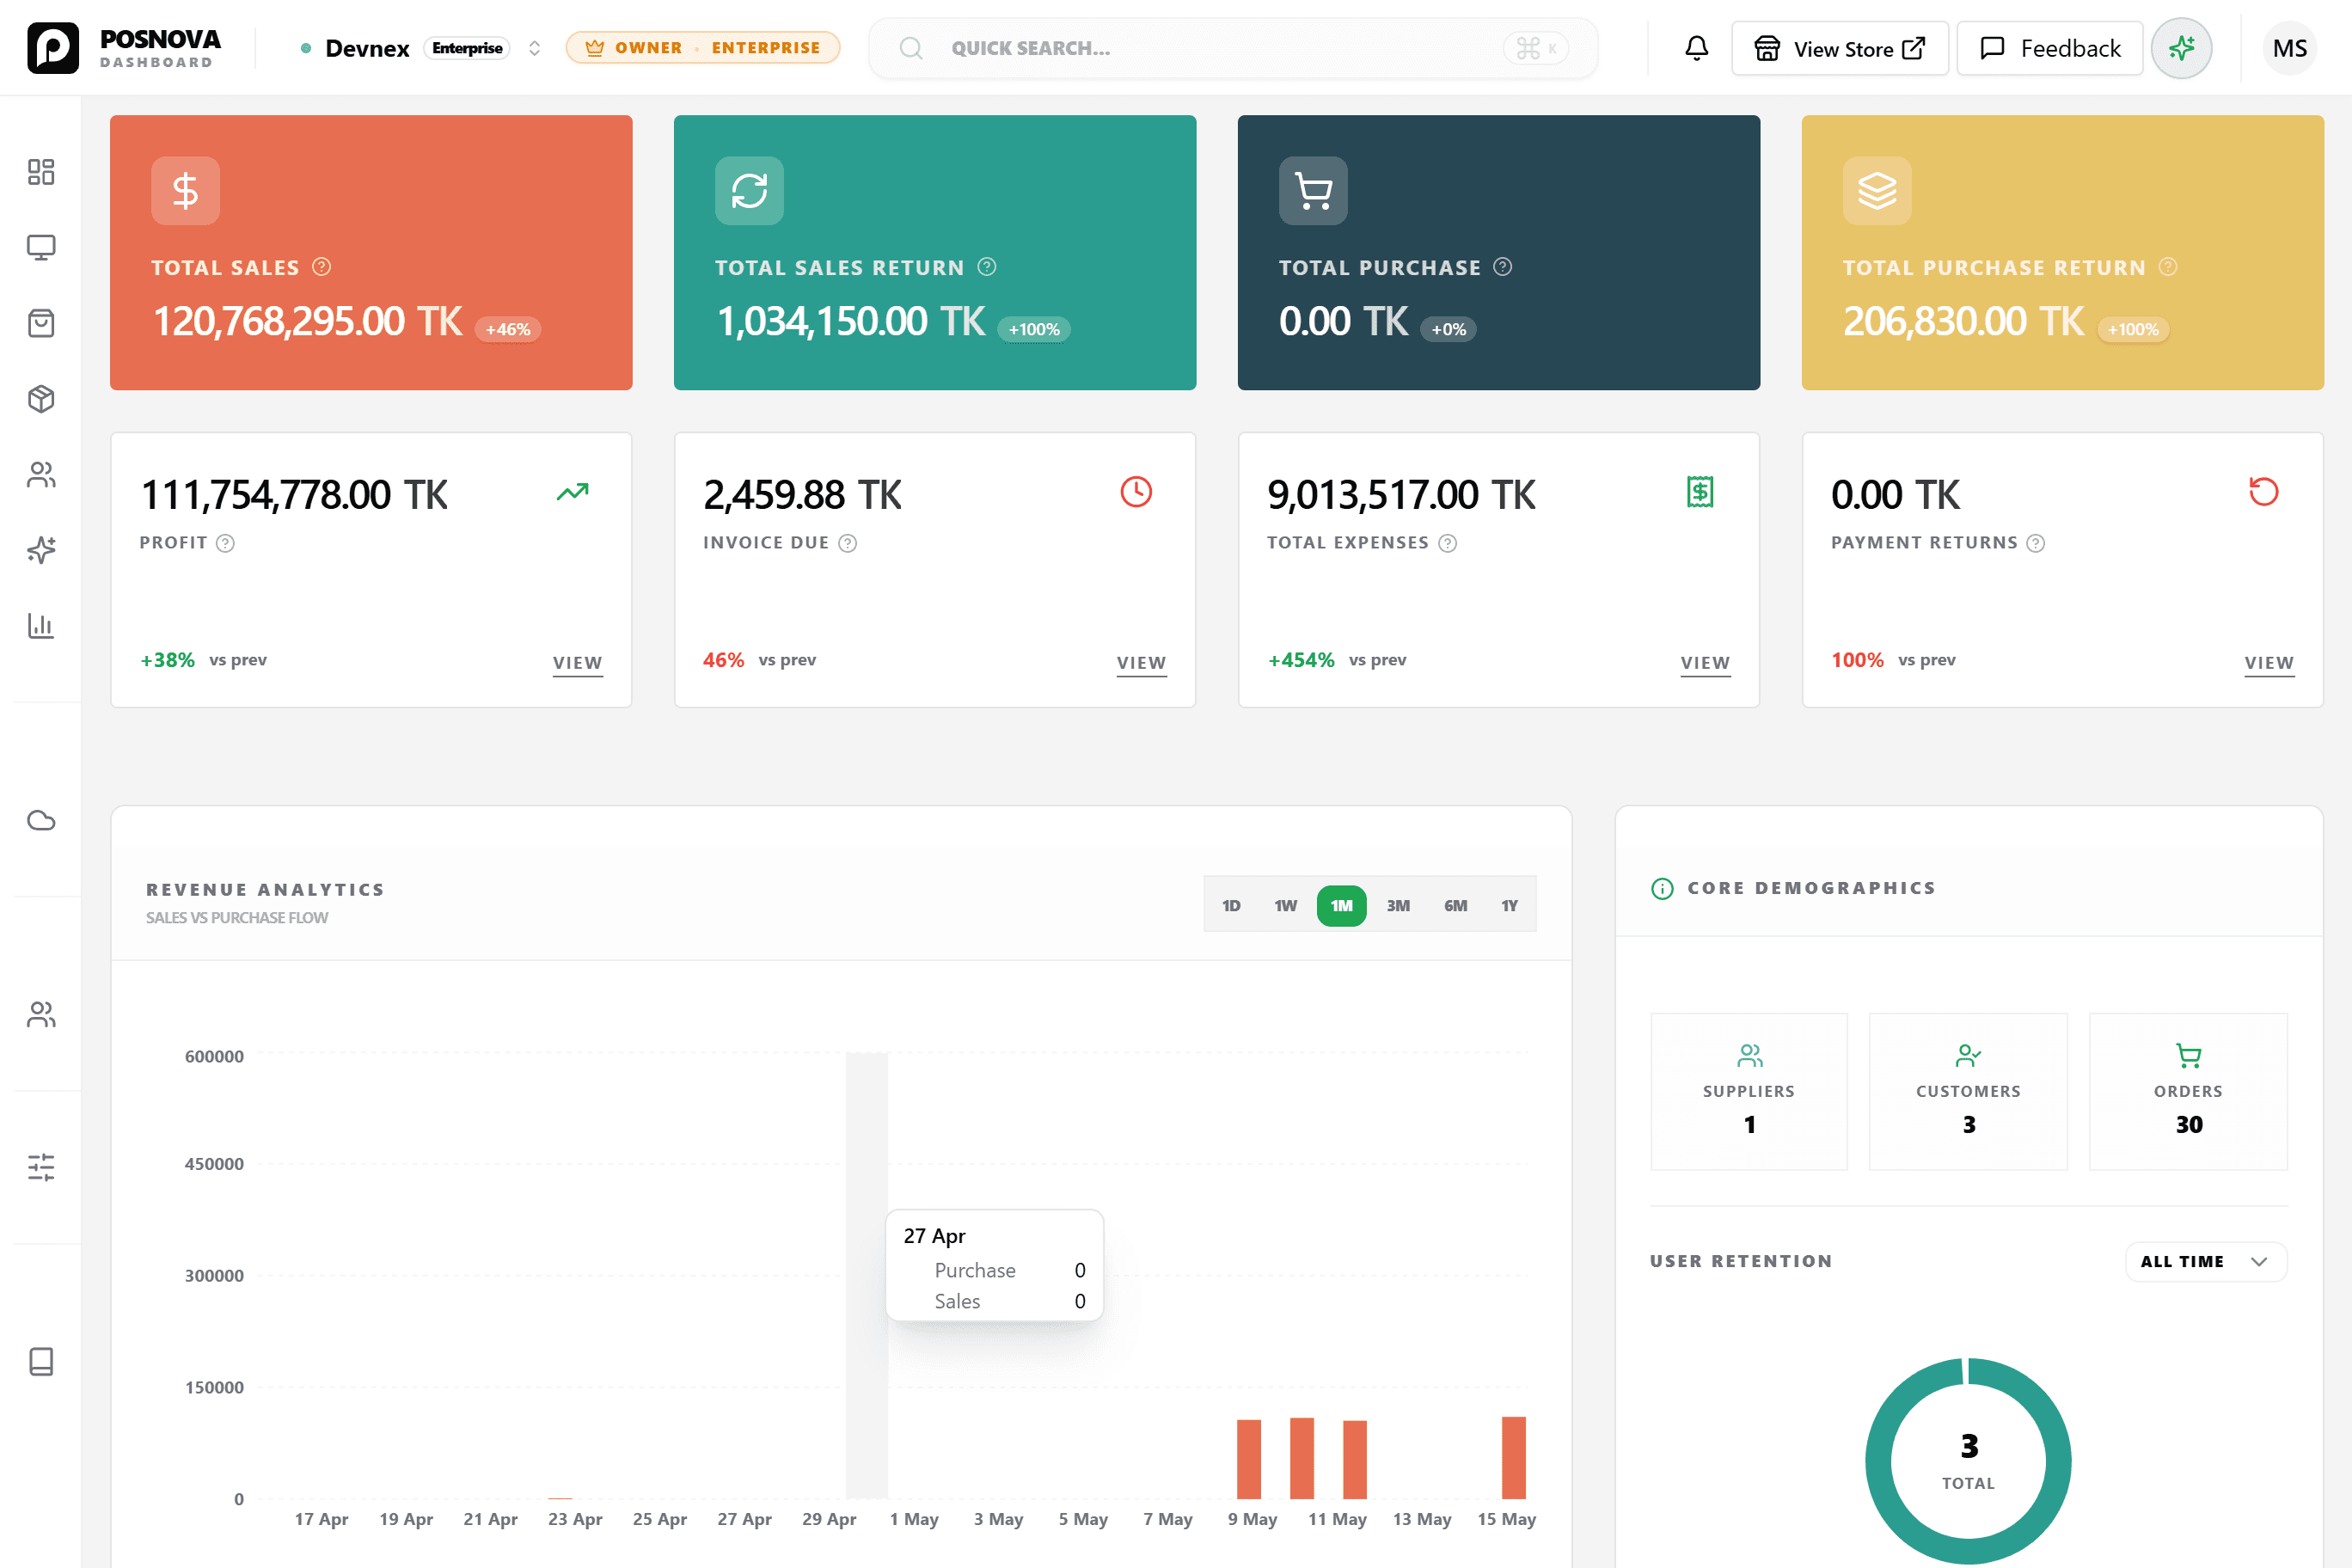2352x1568 pixels.
Task: Click the Total Purchase card
Action: (x=1499, y=253)
